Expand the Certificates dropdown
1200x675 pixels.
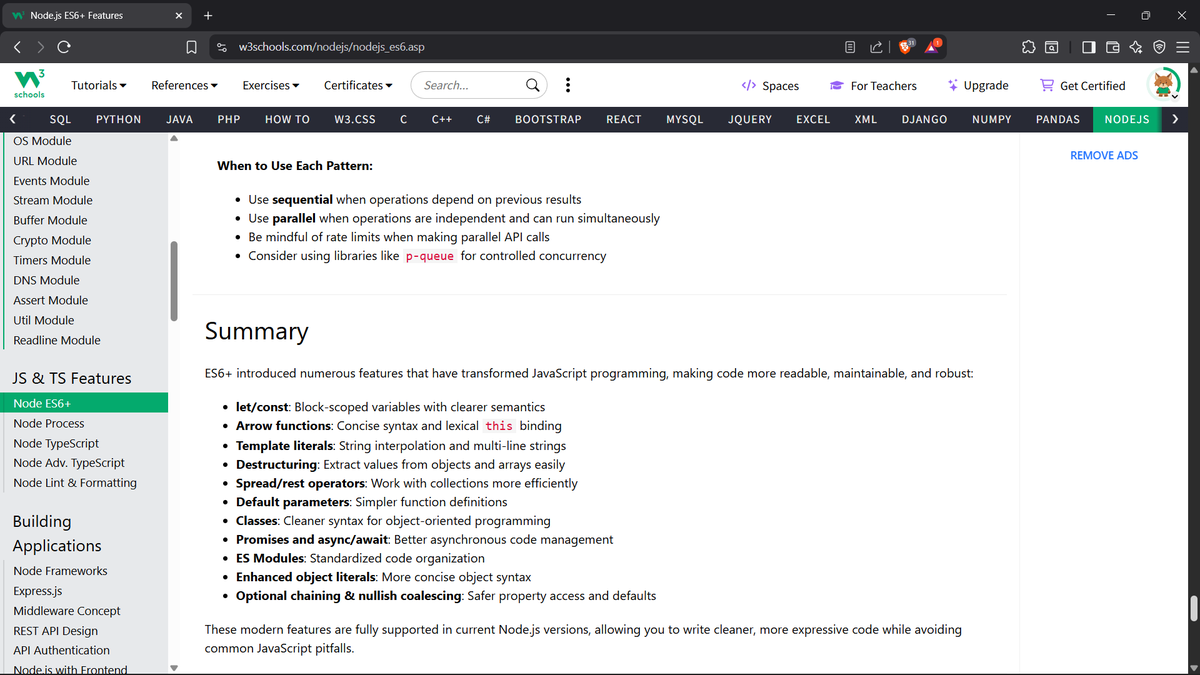click(358, 85)
